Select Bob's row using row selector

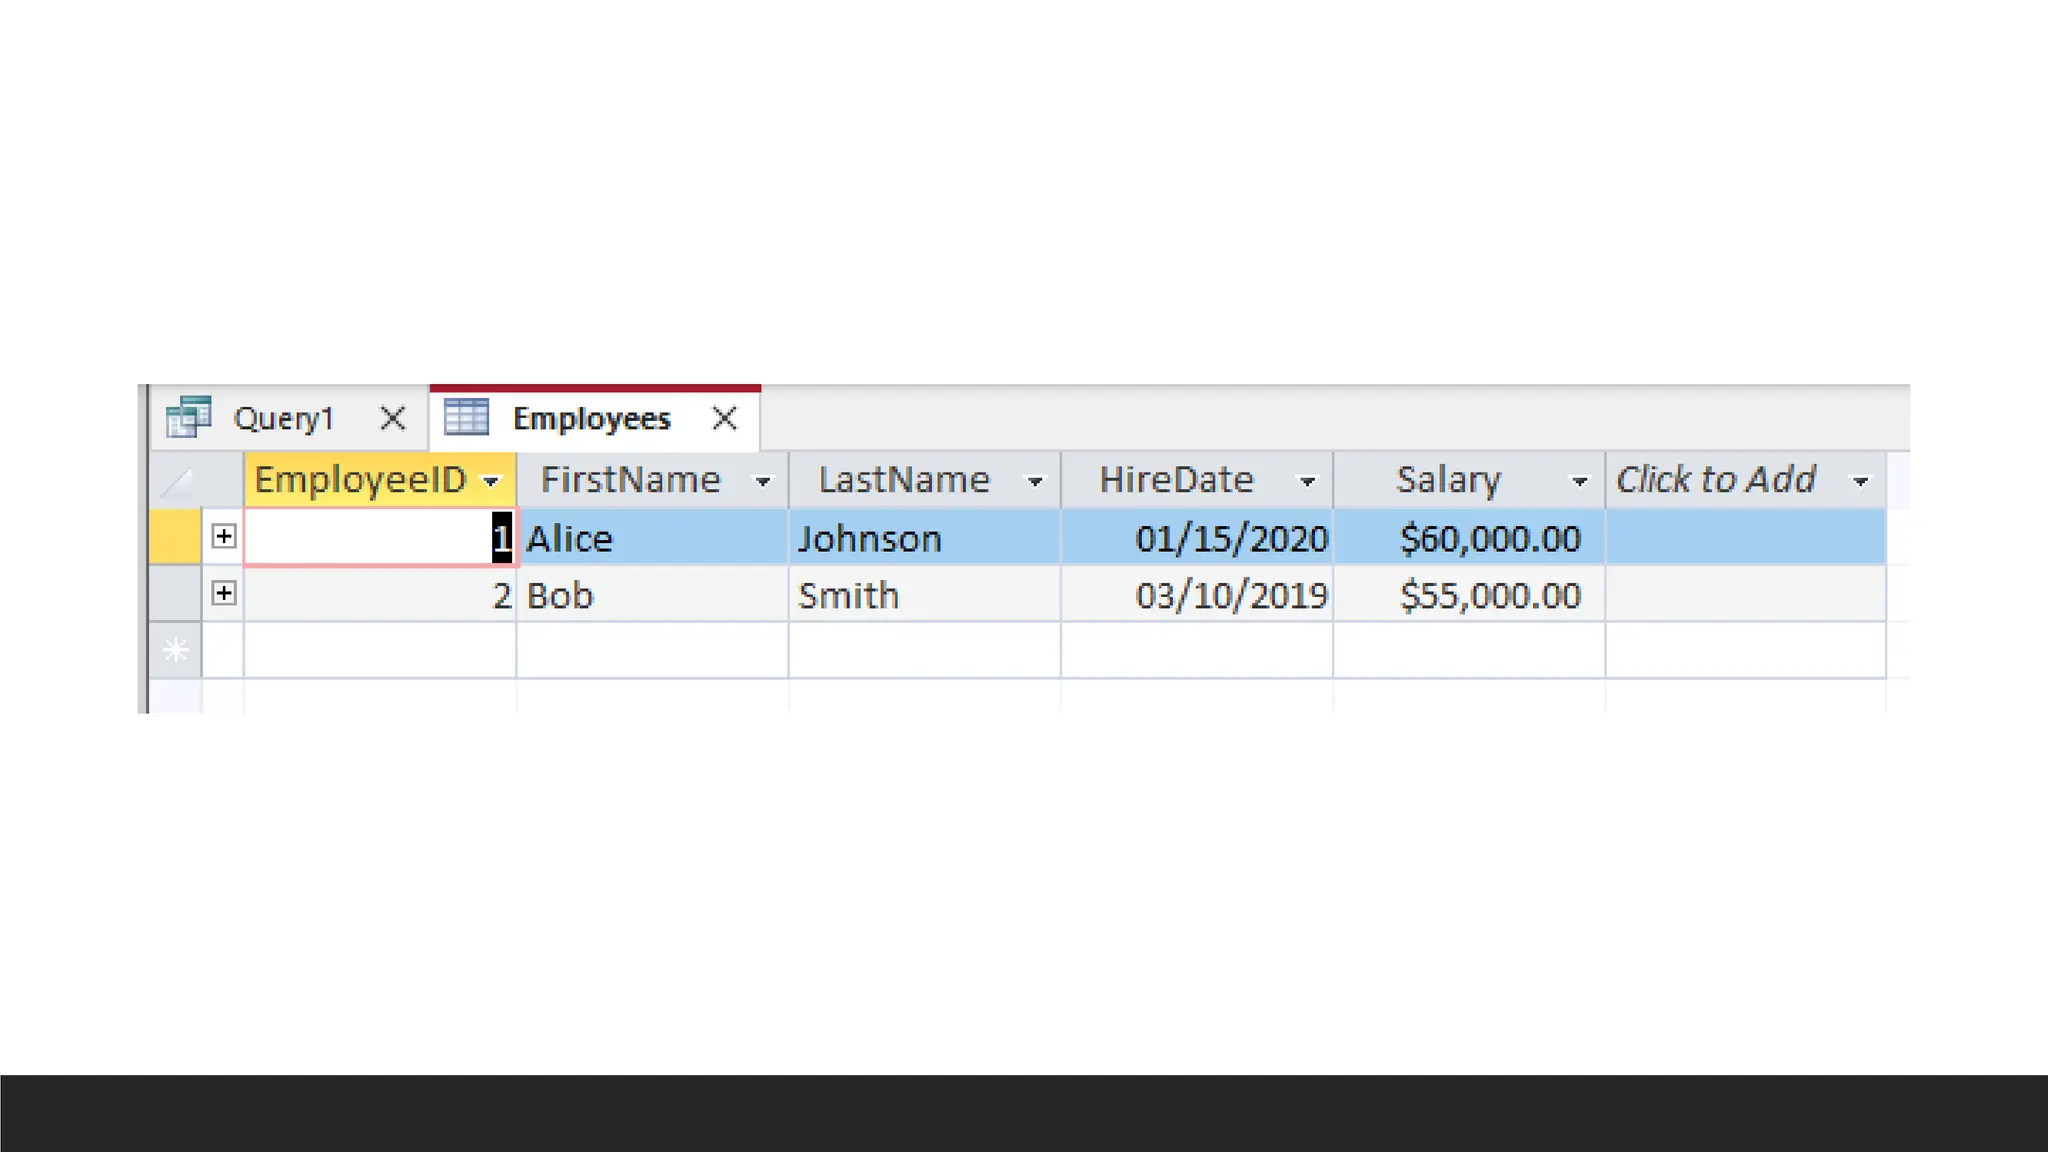coord(175,594)
